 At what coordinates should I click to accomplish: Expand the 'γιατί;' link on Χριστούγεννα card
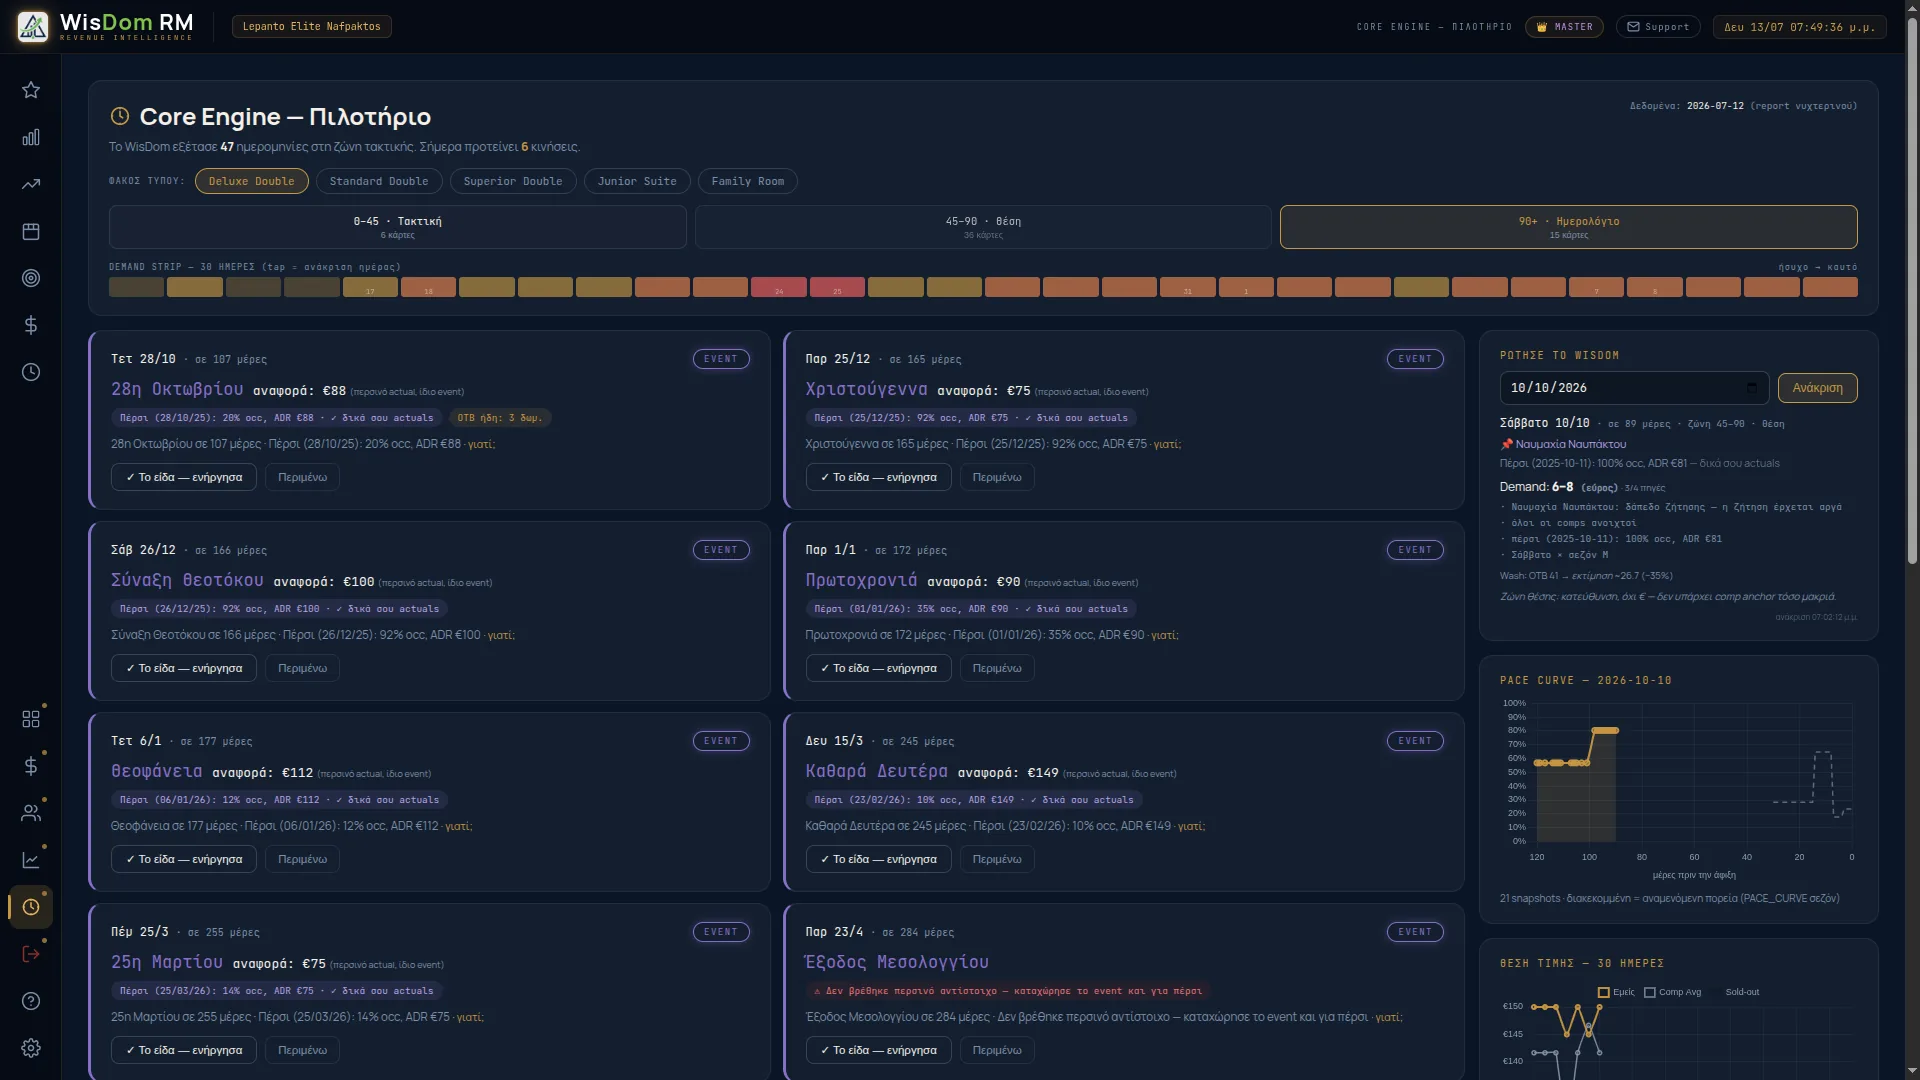pyautogui.click(x=1167, y=444)
